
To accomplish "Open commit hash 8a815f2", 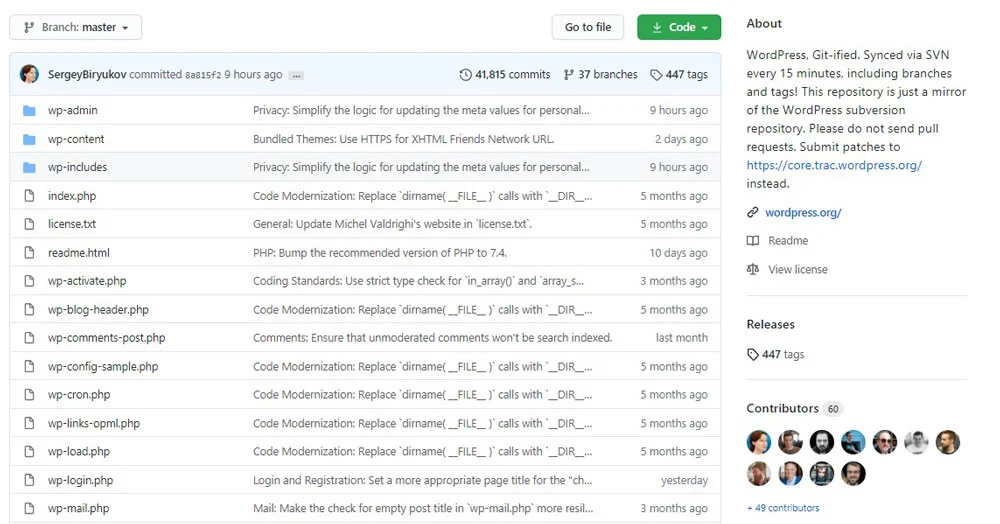I will coord(203,75).
